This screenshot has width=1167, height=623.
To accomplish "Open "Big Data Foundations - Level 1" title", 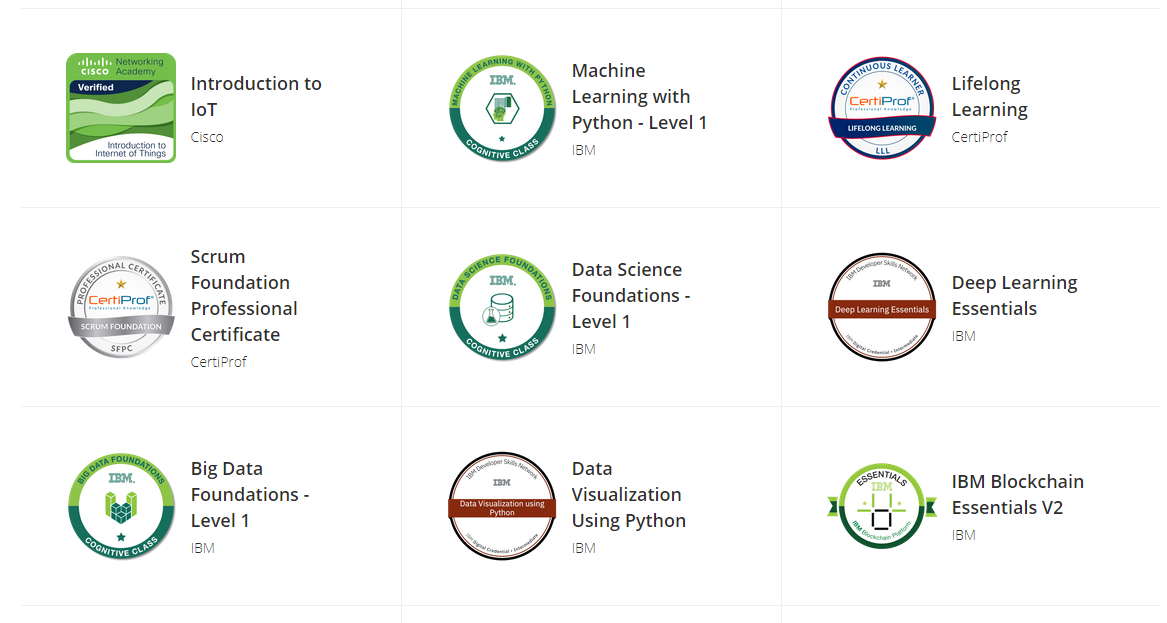I will 249,494.
